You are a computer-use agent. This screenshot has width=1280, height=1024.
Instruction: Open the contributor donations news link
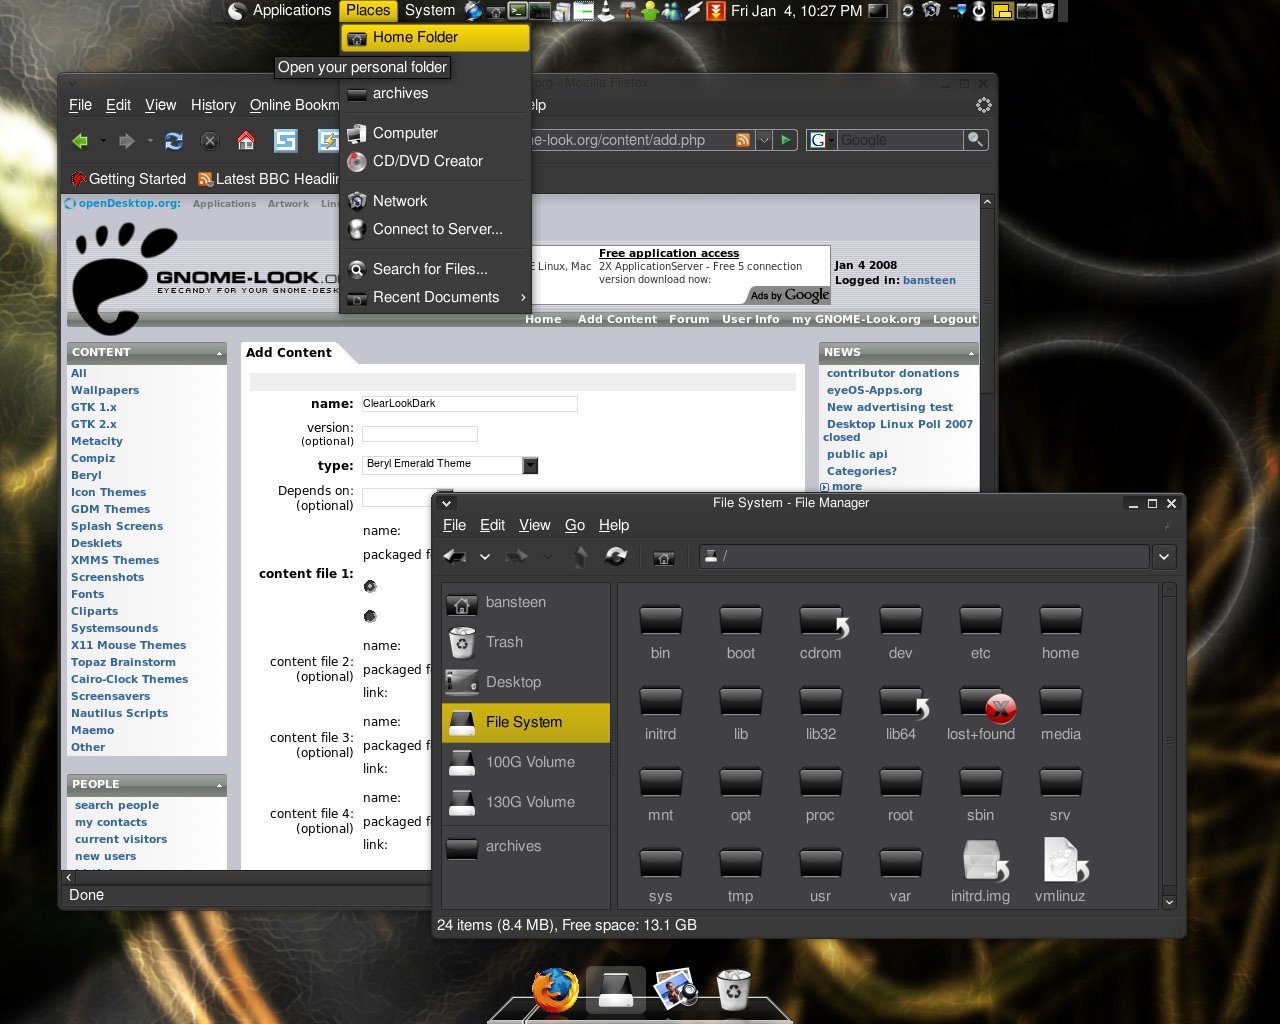point(893,373)
